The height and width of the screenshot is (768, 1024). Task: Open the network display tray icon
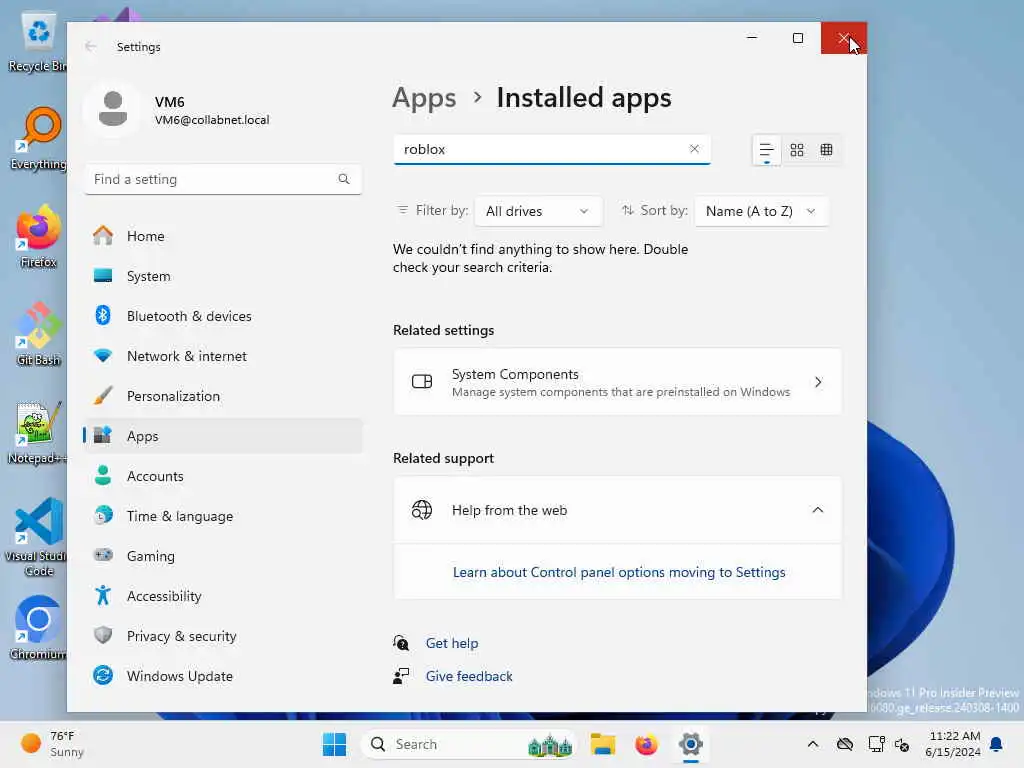tap(876, 744)
